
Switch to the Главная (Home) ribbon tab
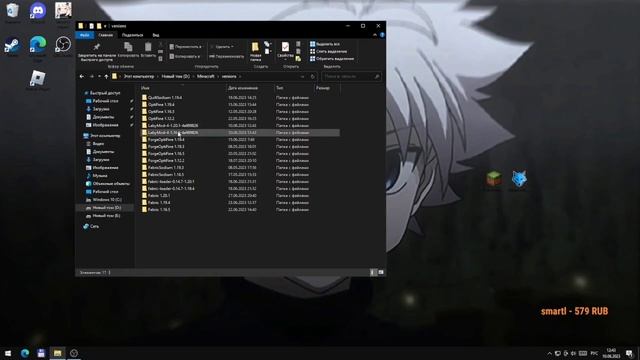click(105, 35)
